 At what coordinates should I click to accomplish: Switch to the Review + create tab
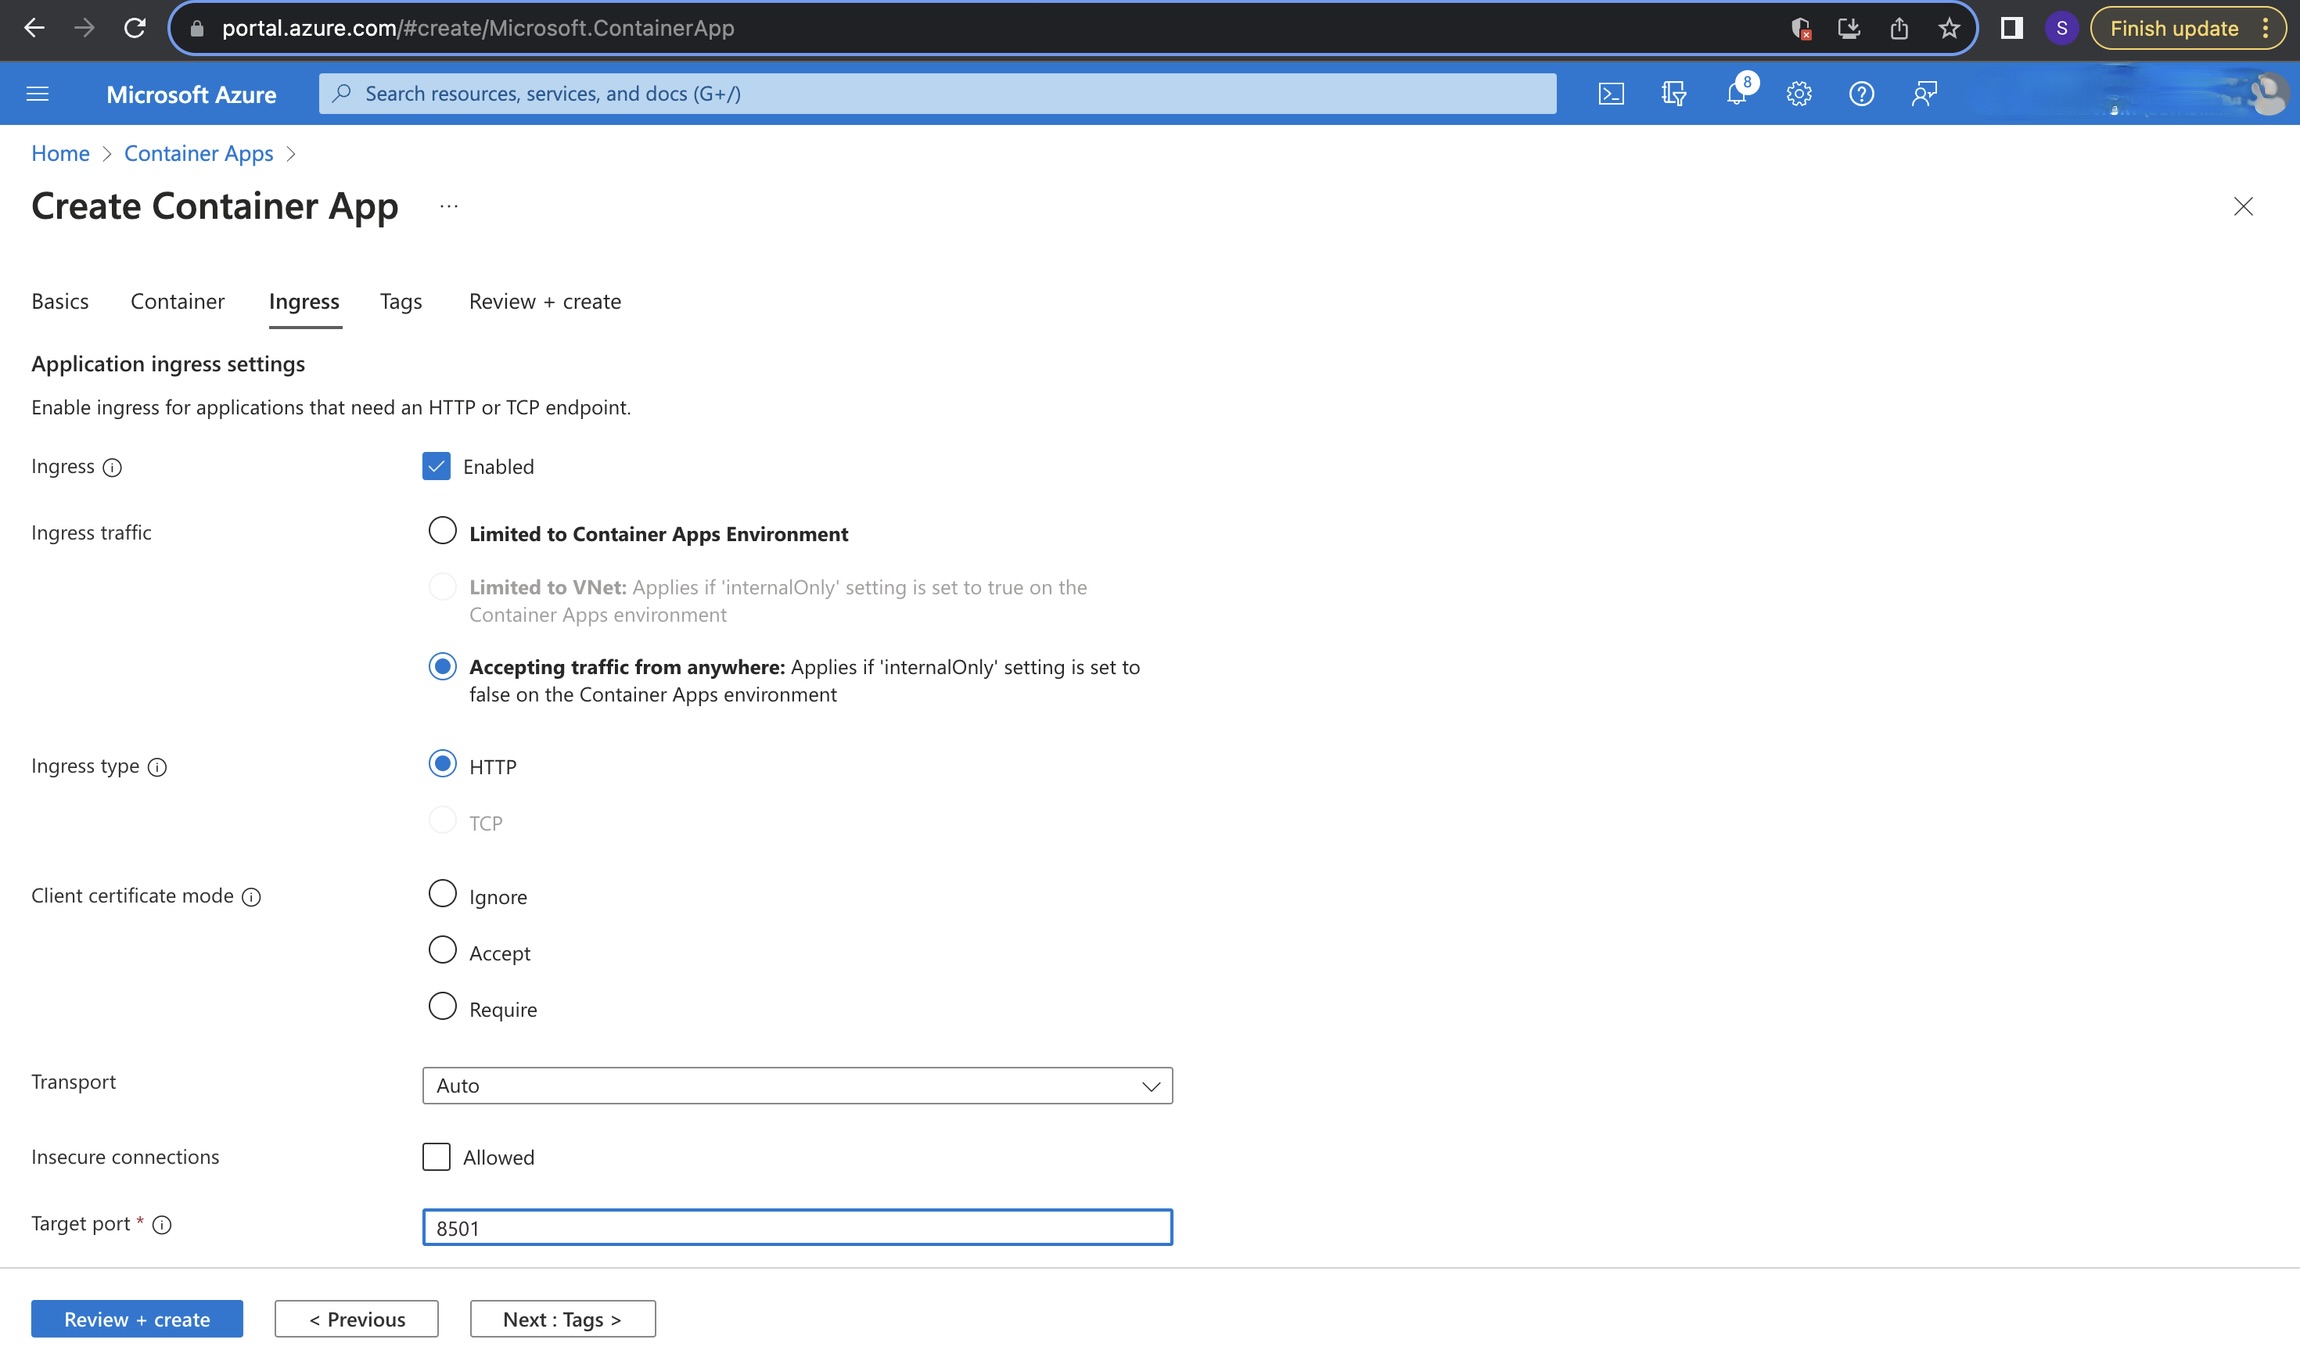point(545,302)
